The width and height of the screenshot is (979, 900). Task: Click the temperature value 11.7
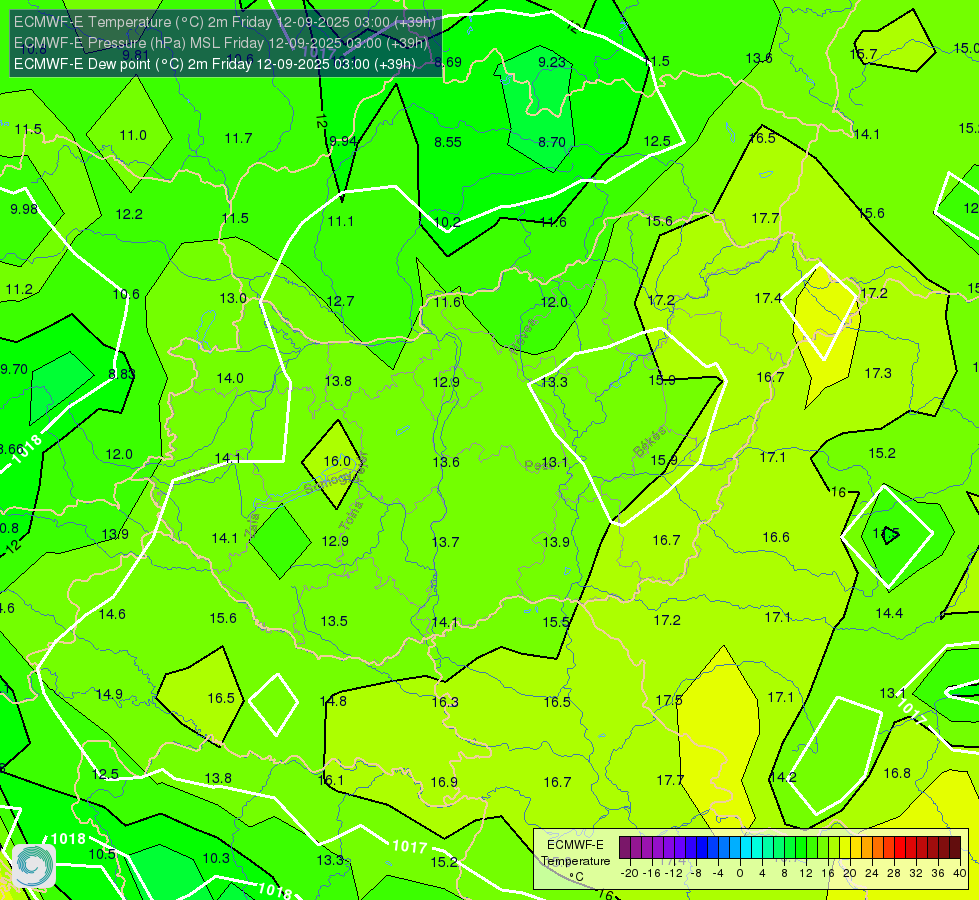coord(238,138)
